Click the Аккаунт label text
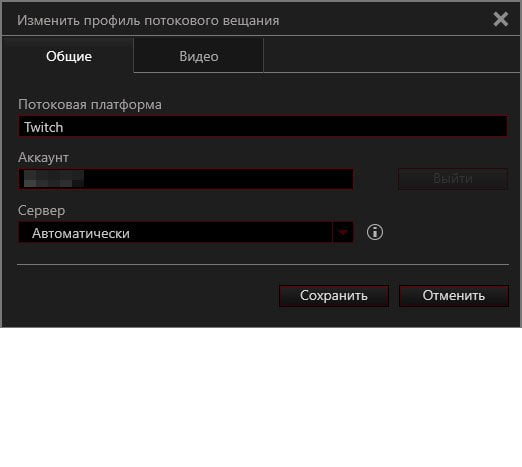 point(43,157)
